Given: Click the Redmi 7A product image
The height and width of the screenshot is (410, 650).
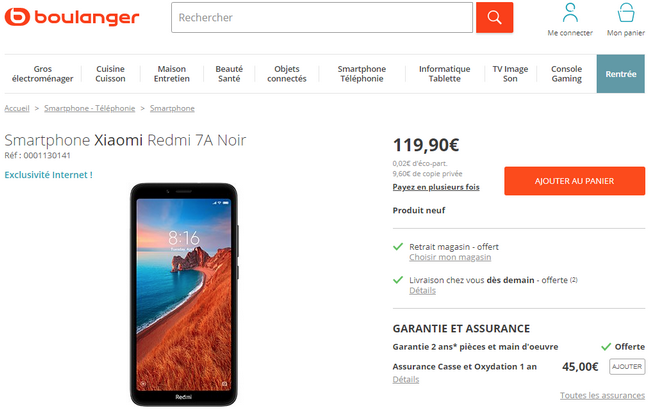Looking at the screenshot, I should point(184,294).
